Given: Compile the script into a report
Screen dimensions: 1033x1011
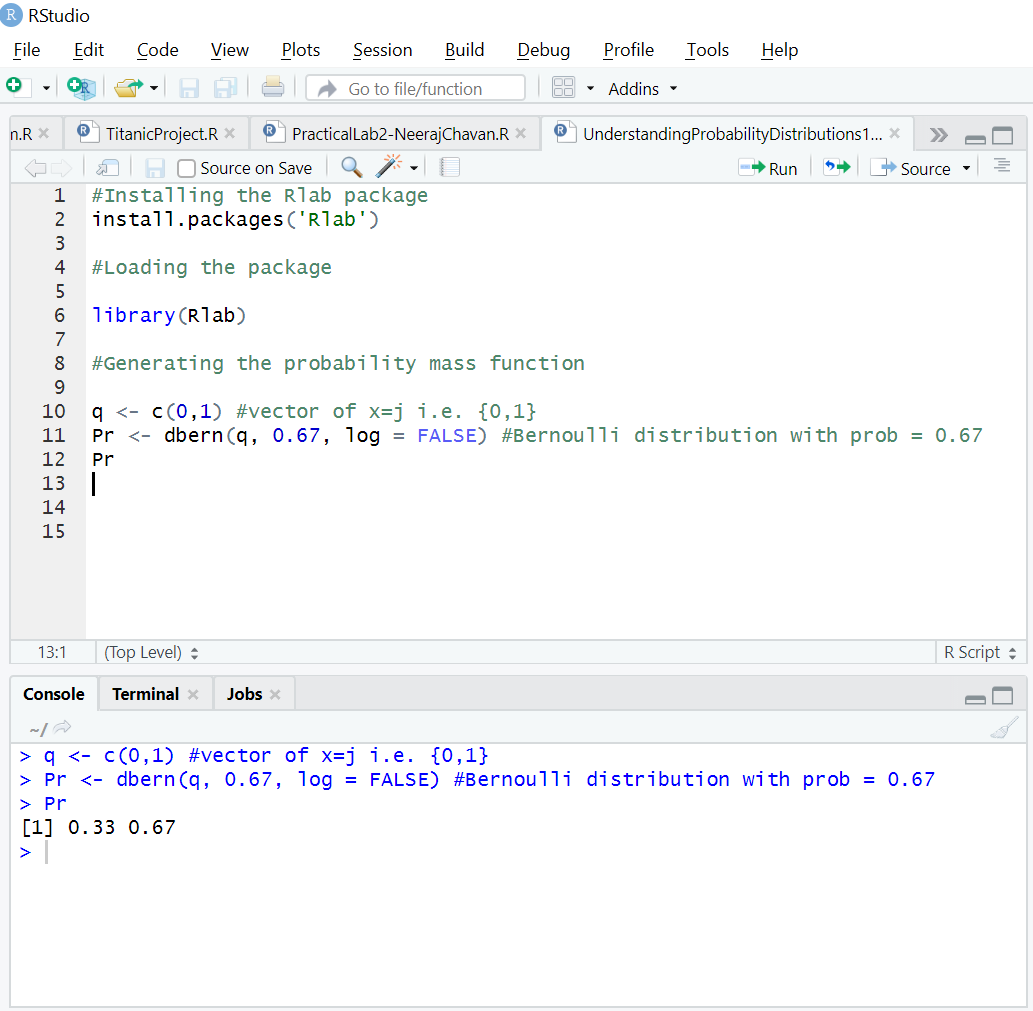Looking at the screenshot, I should (x=448, y=167).
